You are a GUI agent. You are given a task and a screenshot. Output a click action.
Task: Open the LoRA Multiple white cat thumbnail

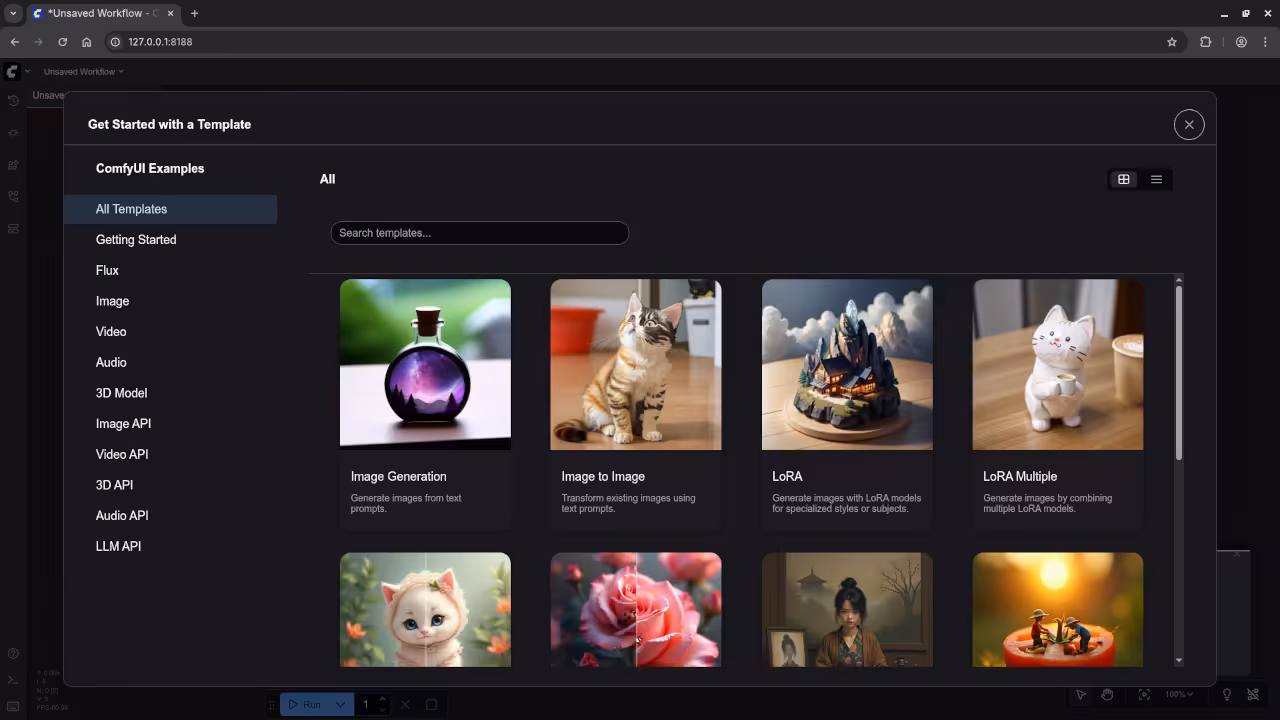(1058, 364)
